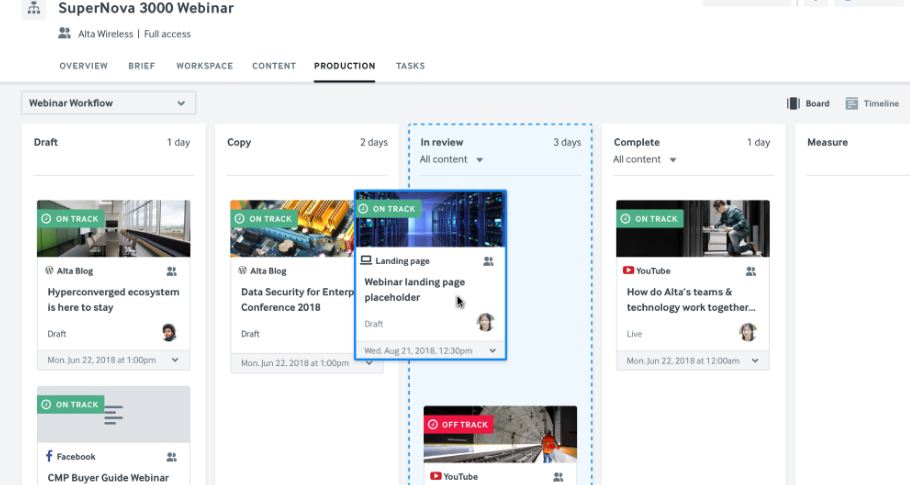This screenshot has height=485, width=910.
Task: Click ON TRACK badge on the Complete column card
Action: [x=649, y=219]
